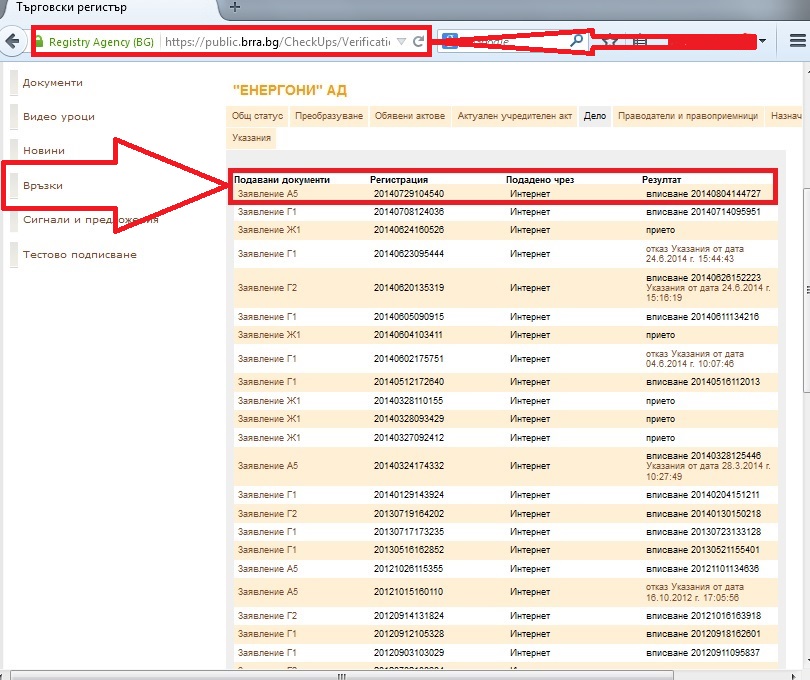Open 'Тестово подписване' sidebar item
Image resolution: width=810 pixels, height=680 pixels.
pos(80,255)
